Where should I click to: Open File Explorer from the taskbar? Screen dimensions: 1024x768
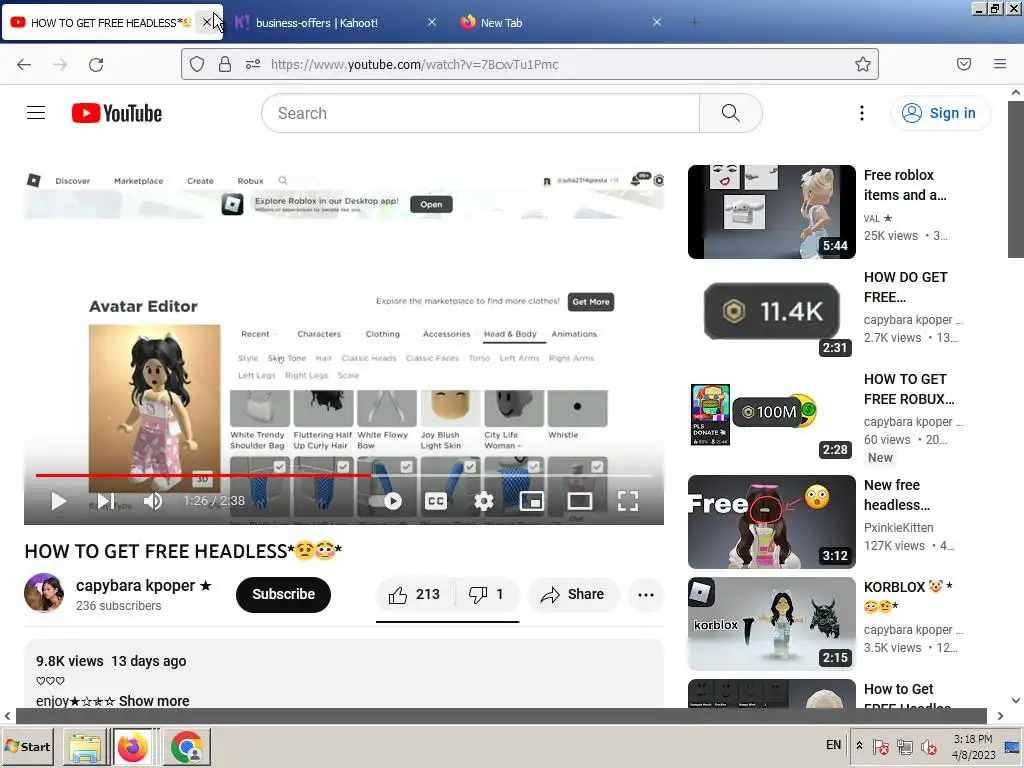85,747
